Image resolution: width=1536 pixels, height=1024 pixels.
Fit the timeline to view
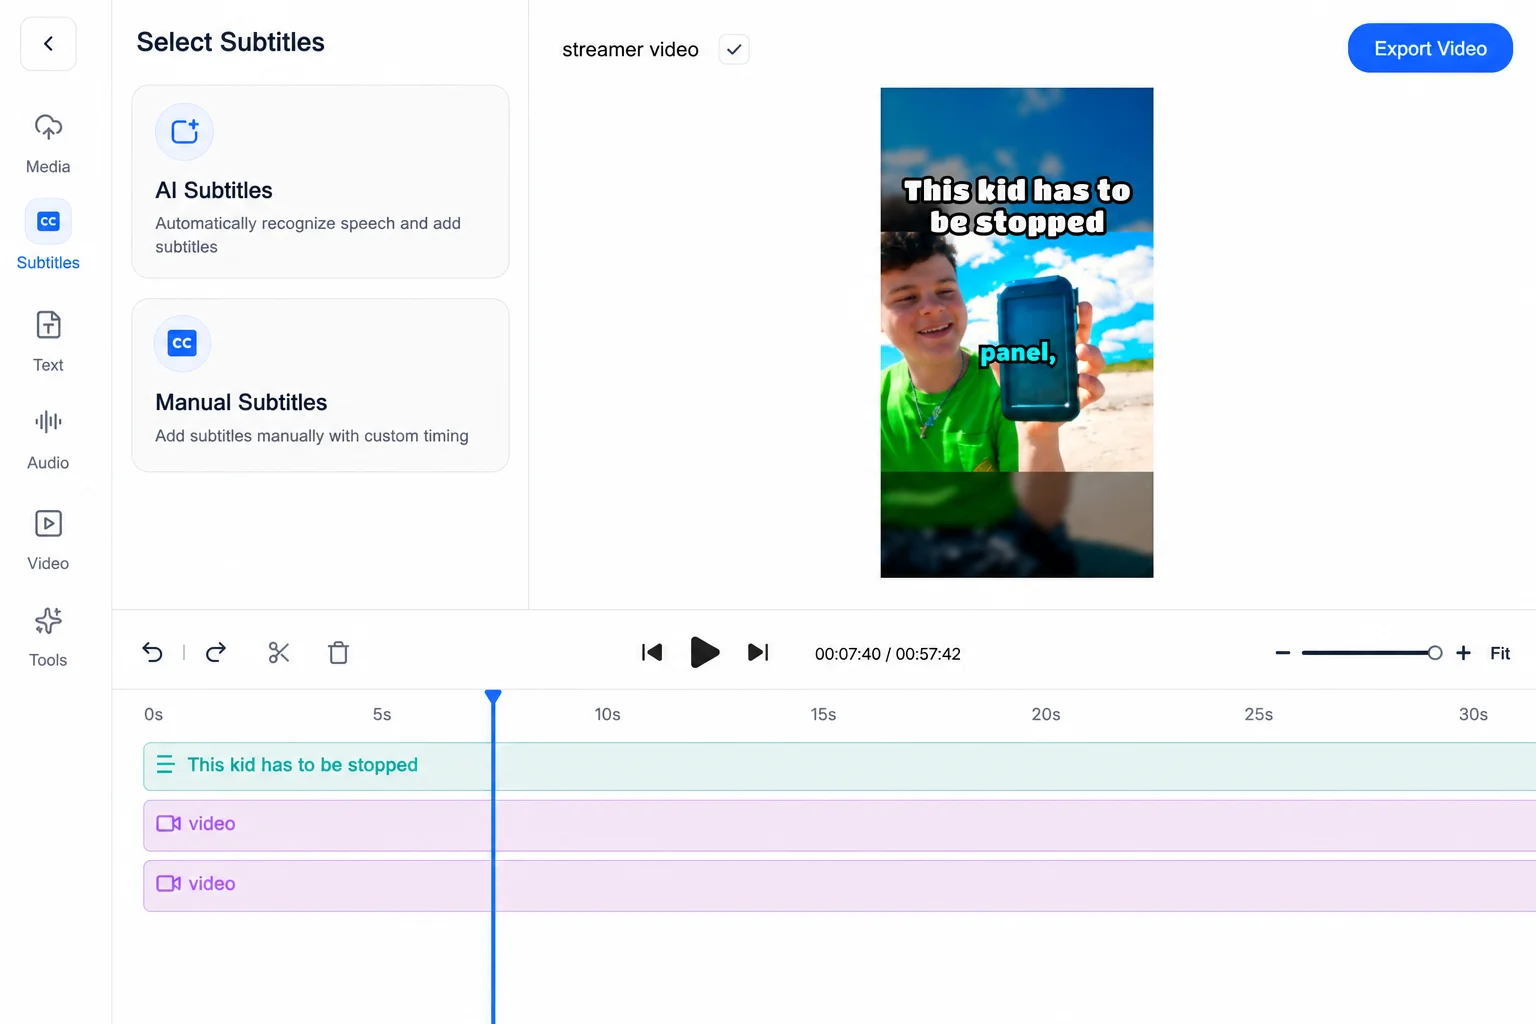click(x=1500, y=653)
